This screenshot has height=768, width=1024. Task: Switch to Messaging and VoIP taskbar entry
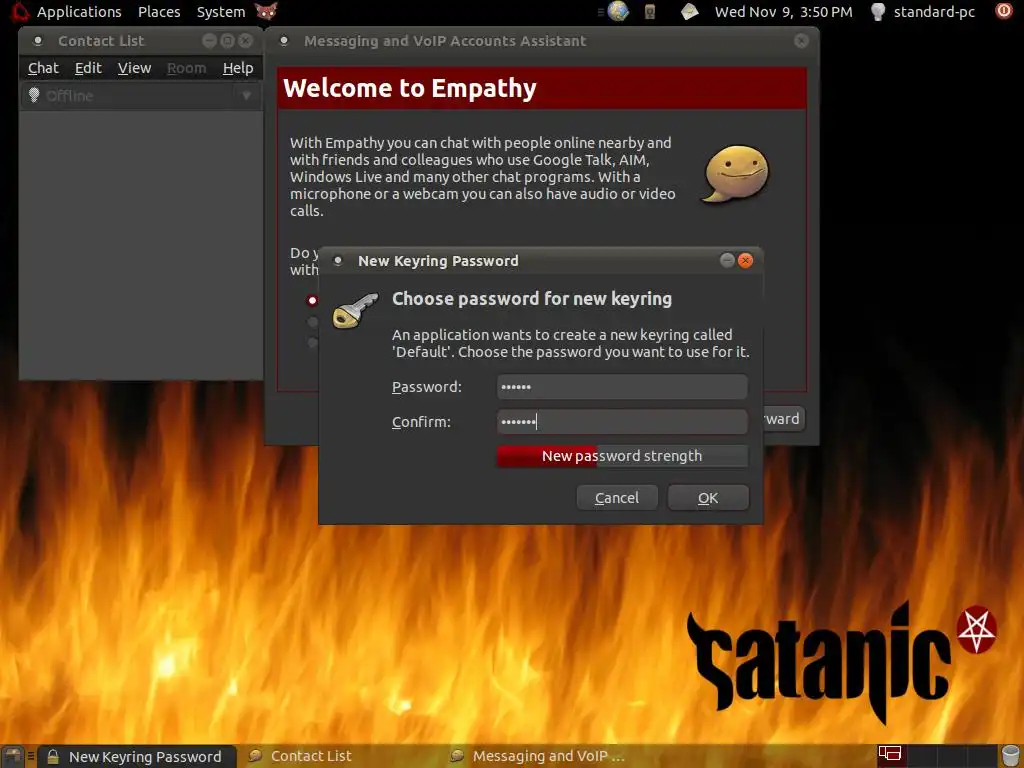tap(538, 756)
